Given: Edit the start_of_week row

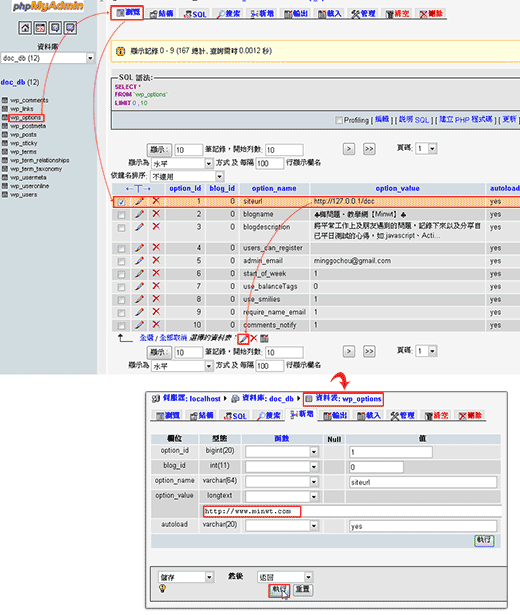Looking at the screenshot, I should pos(139,274).
